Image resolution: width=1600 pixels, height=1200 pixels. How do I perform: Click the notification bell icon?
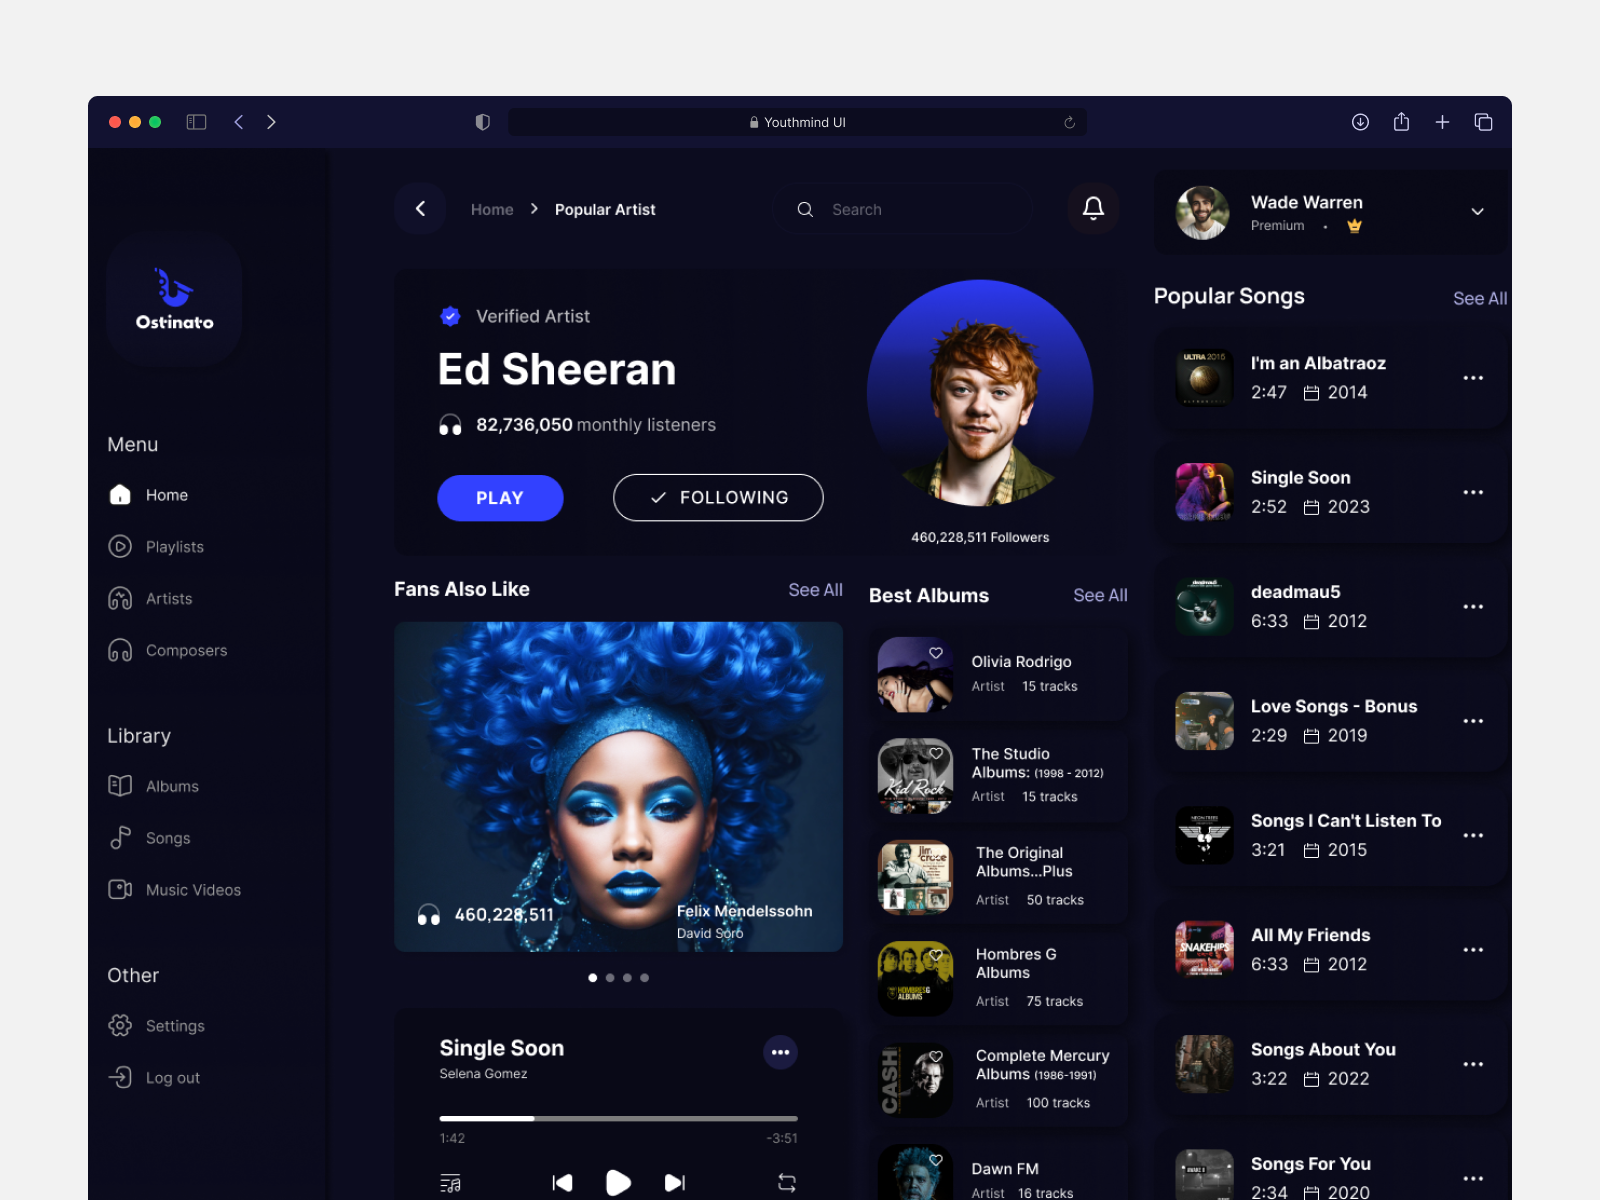click(1092, 208)
